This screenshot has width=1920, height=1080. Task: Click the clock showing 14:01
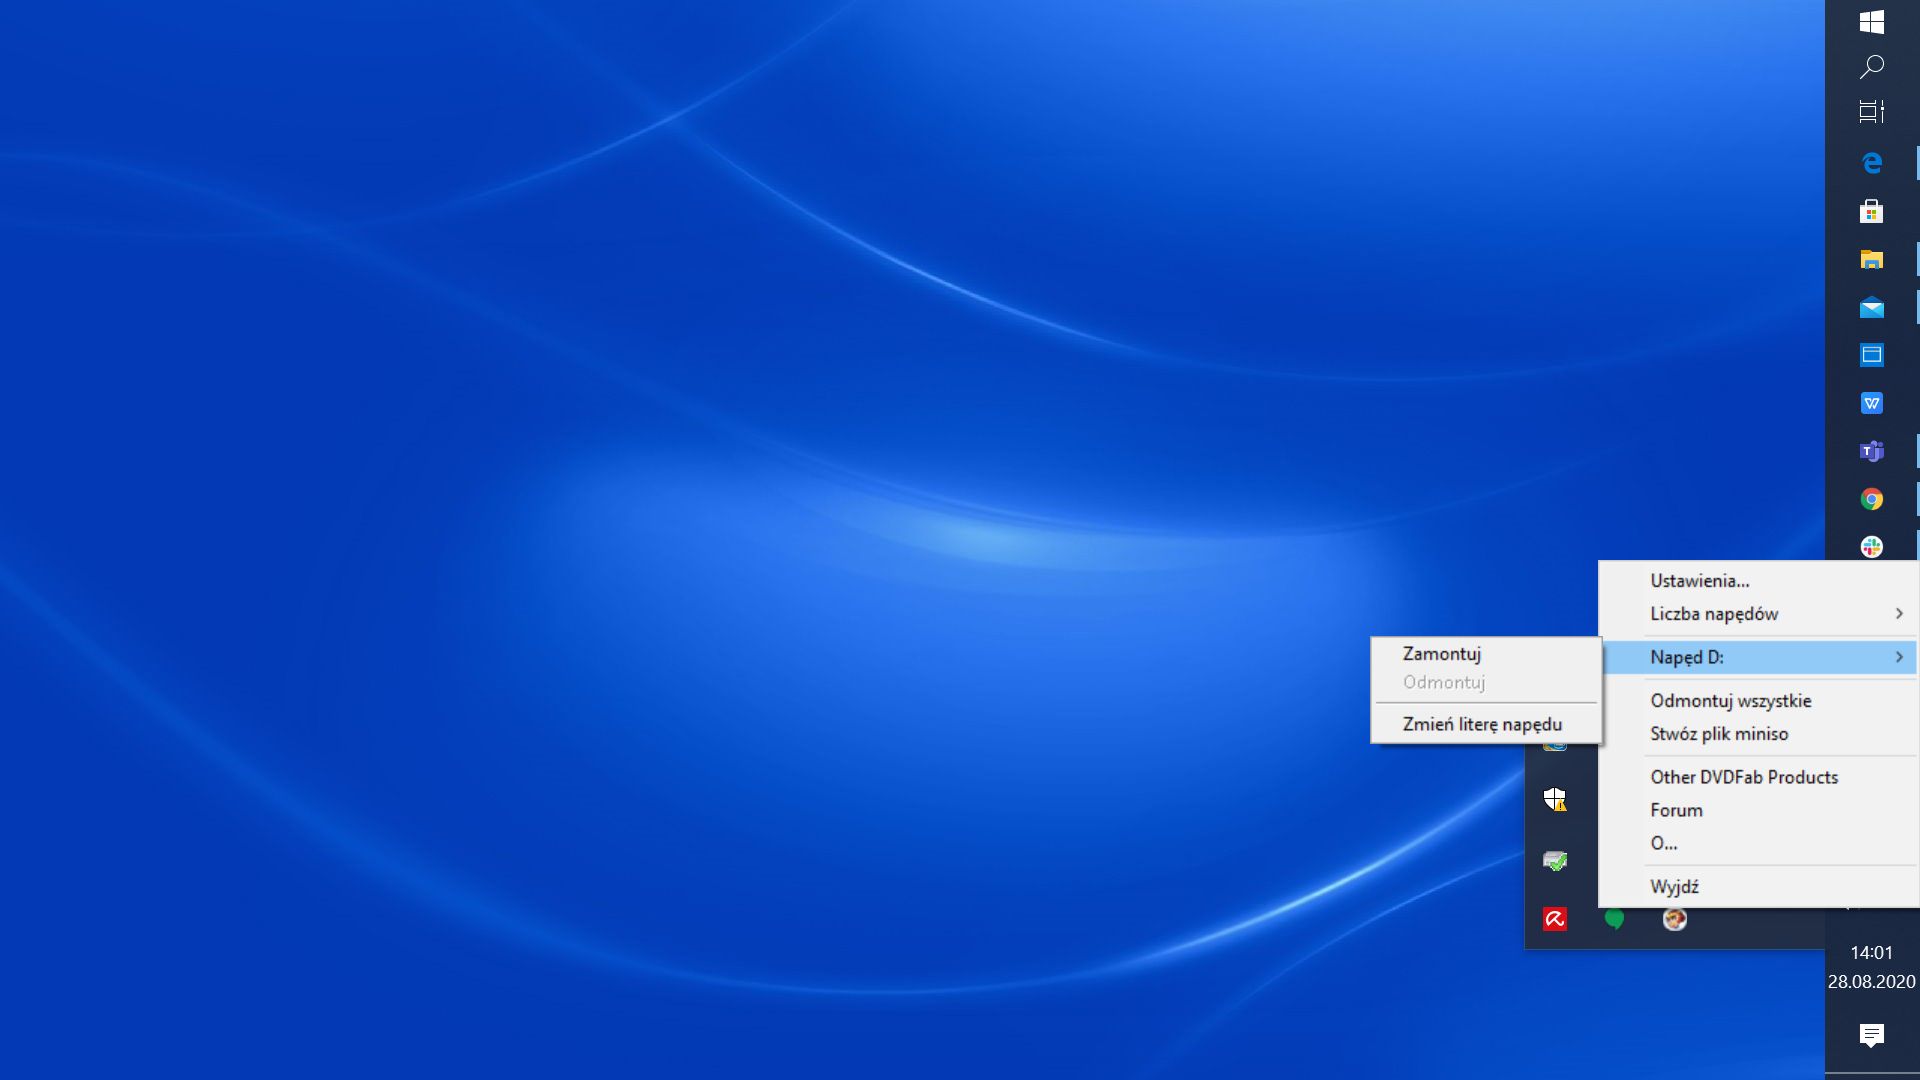tap(1871, 953)
